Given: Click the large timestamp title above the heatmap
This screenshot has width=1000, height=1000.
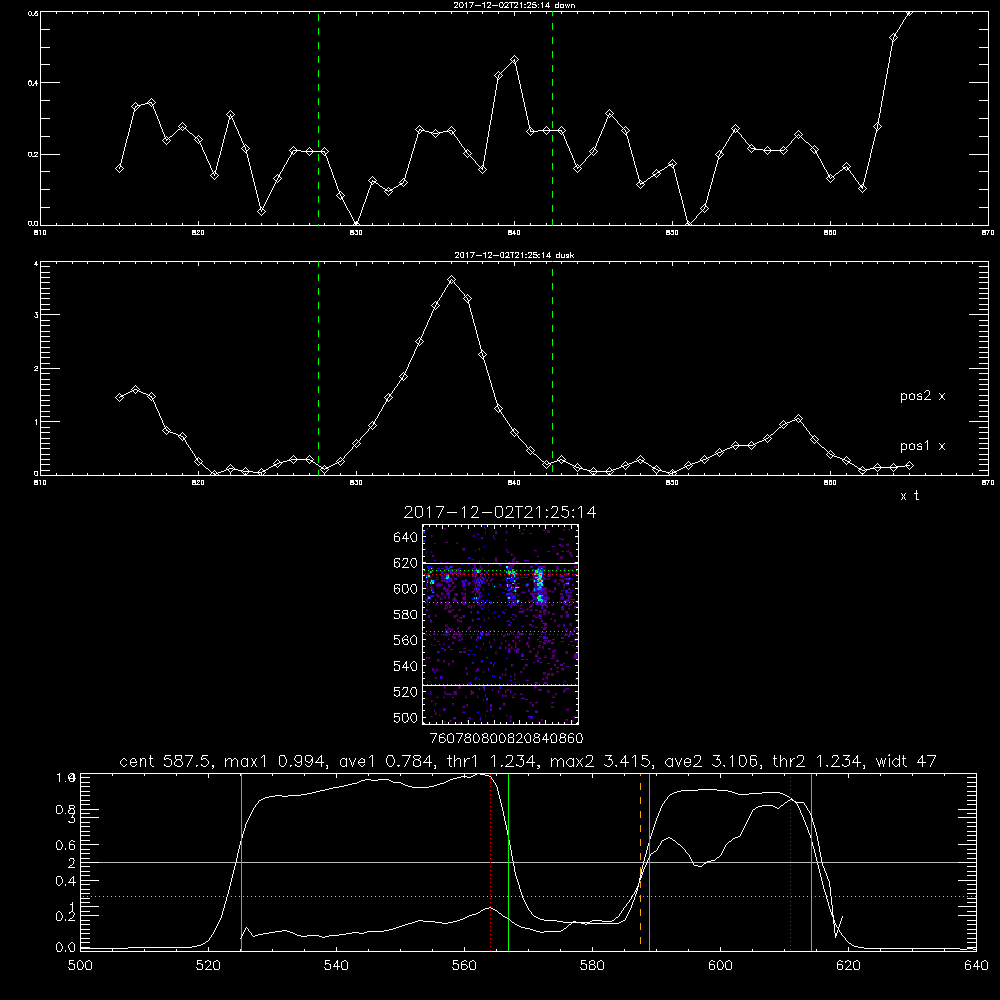Looking at the screenshot, I should 500,512.
